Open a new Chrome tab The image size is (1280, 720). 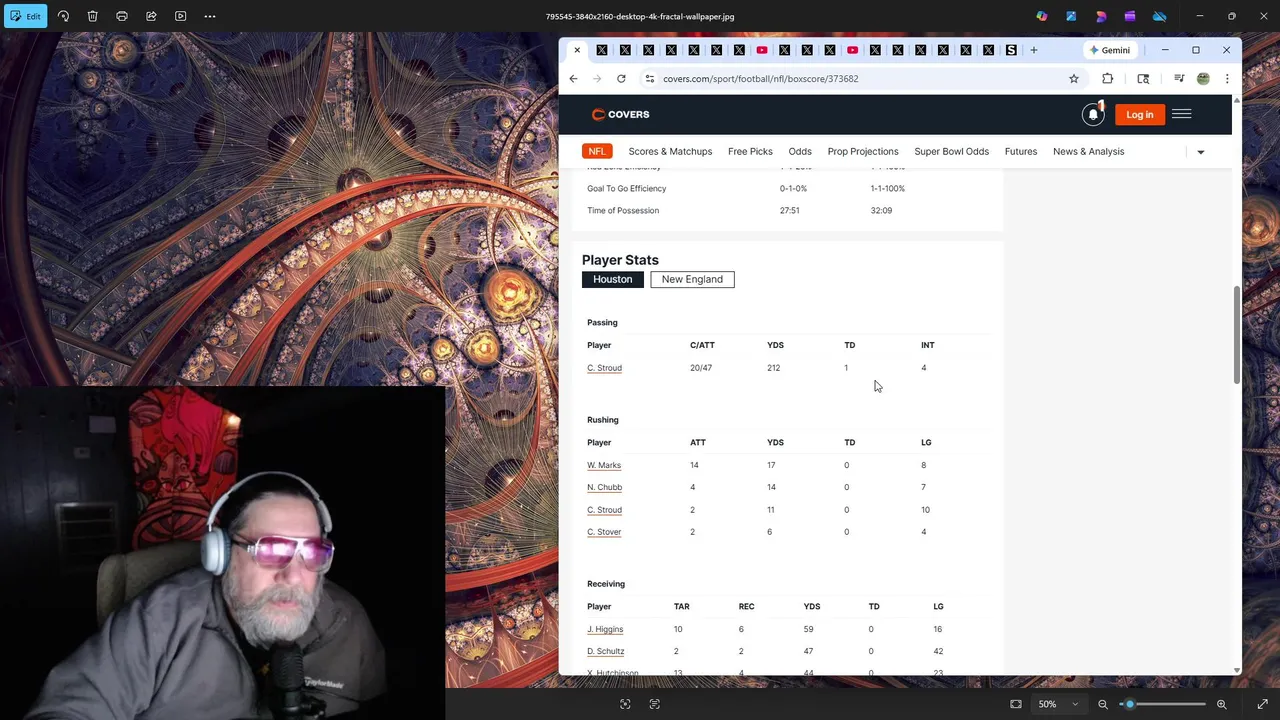(1034, 50)
